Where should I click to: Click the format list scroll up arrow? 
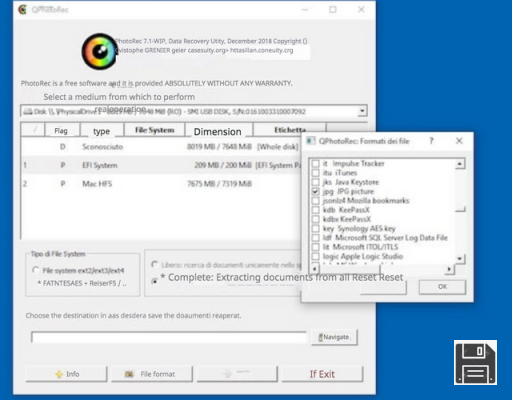(460, 164)
